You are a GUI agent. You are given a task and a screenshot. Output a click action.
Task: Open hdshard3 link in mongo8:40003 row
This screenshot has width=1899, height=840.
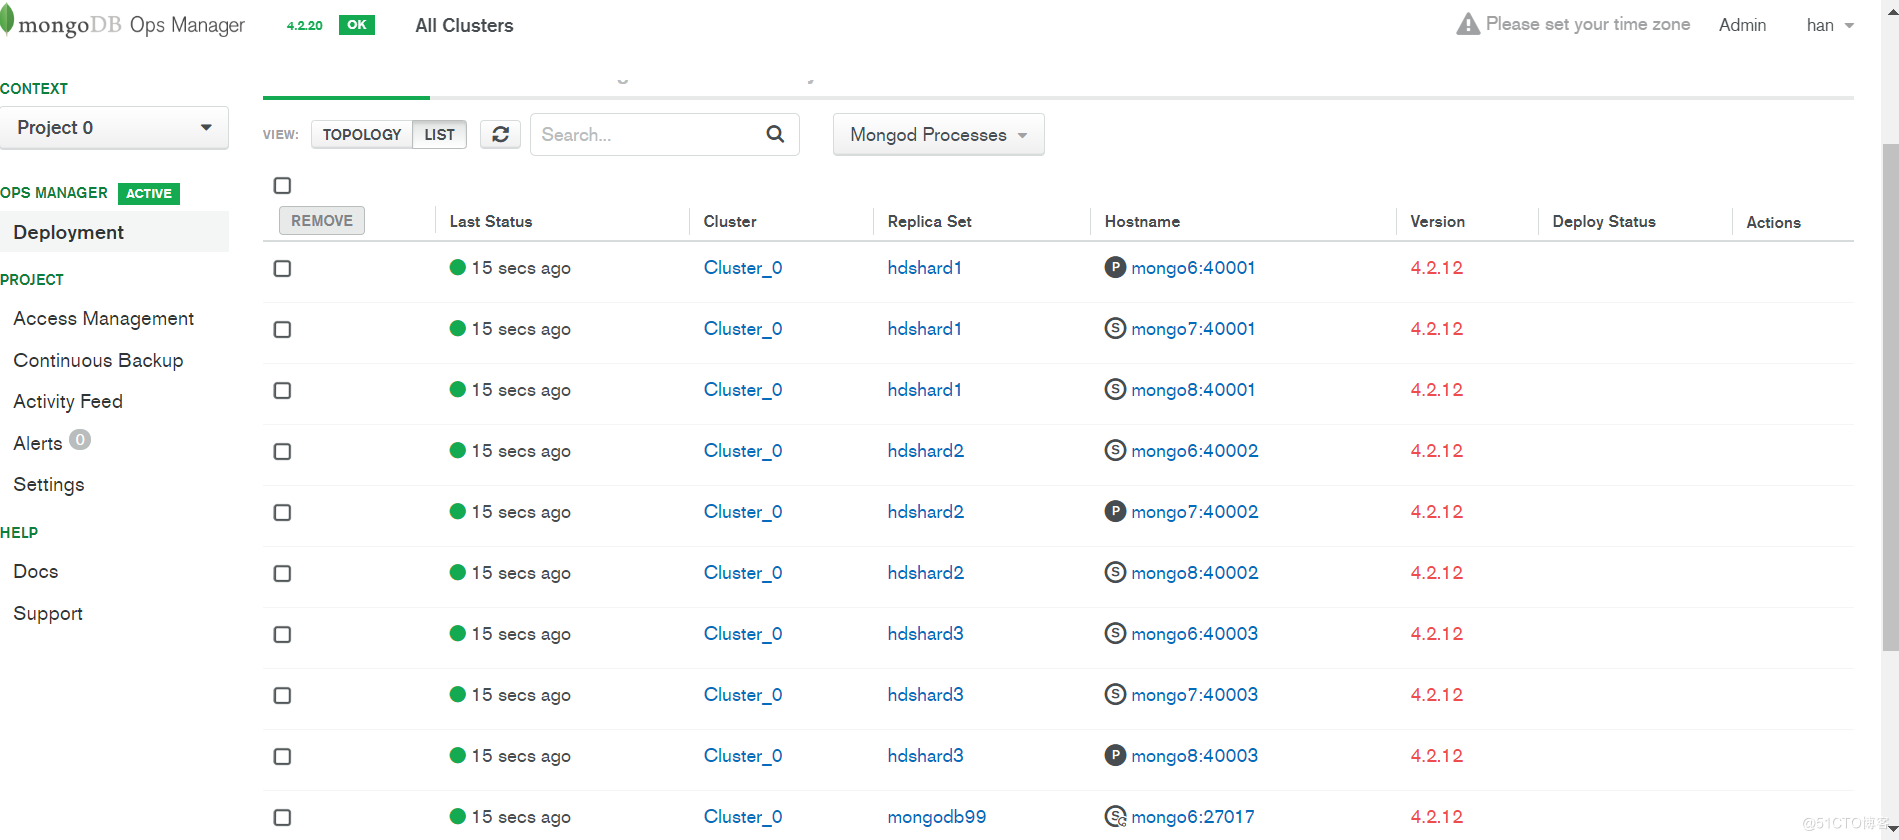click(x=926, y=755)
